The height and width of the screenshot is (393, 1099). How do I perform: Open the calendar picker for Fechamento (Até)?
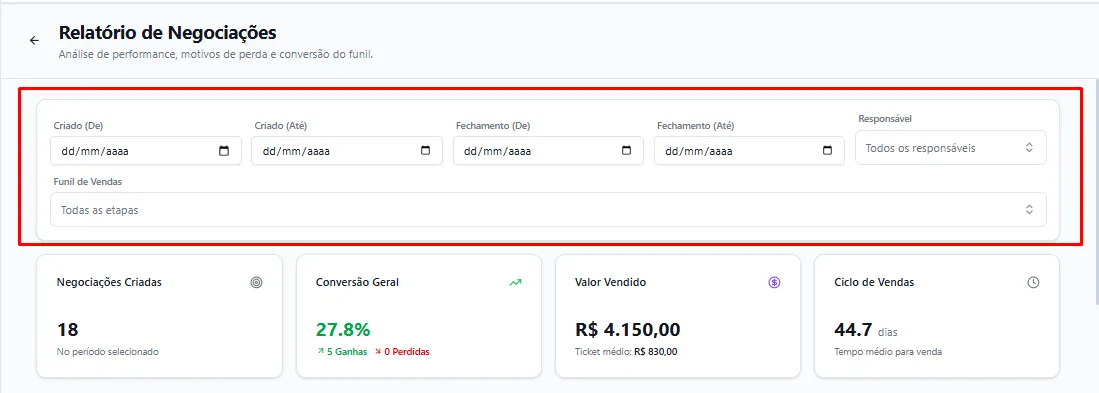(x=828, y=151)
